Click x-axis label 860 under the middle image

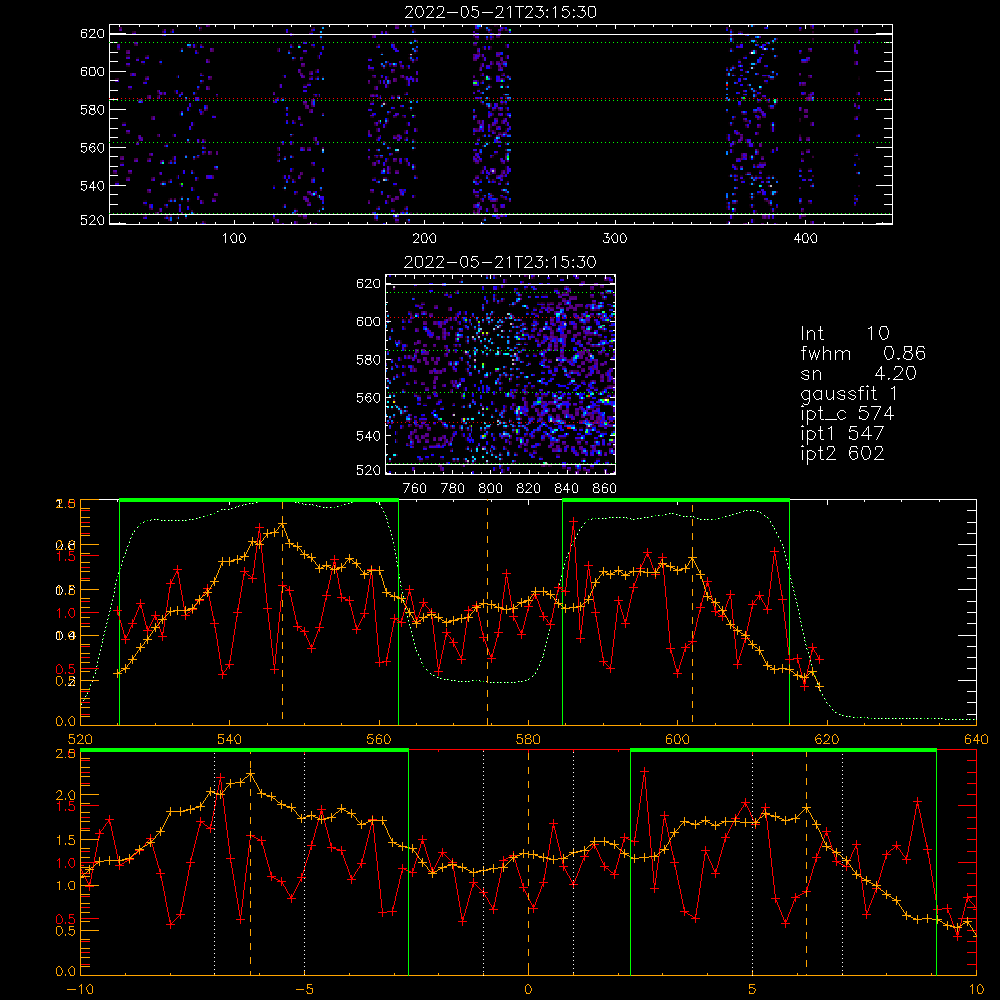(605, 489)
